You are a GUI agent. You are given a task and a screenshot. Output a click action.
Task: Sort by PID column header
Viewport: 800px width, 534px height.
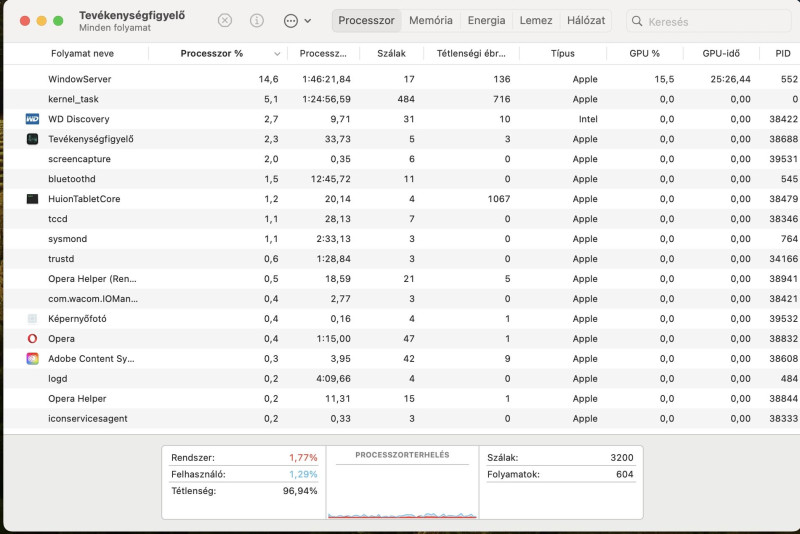pos(783,54)
